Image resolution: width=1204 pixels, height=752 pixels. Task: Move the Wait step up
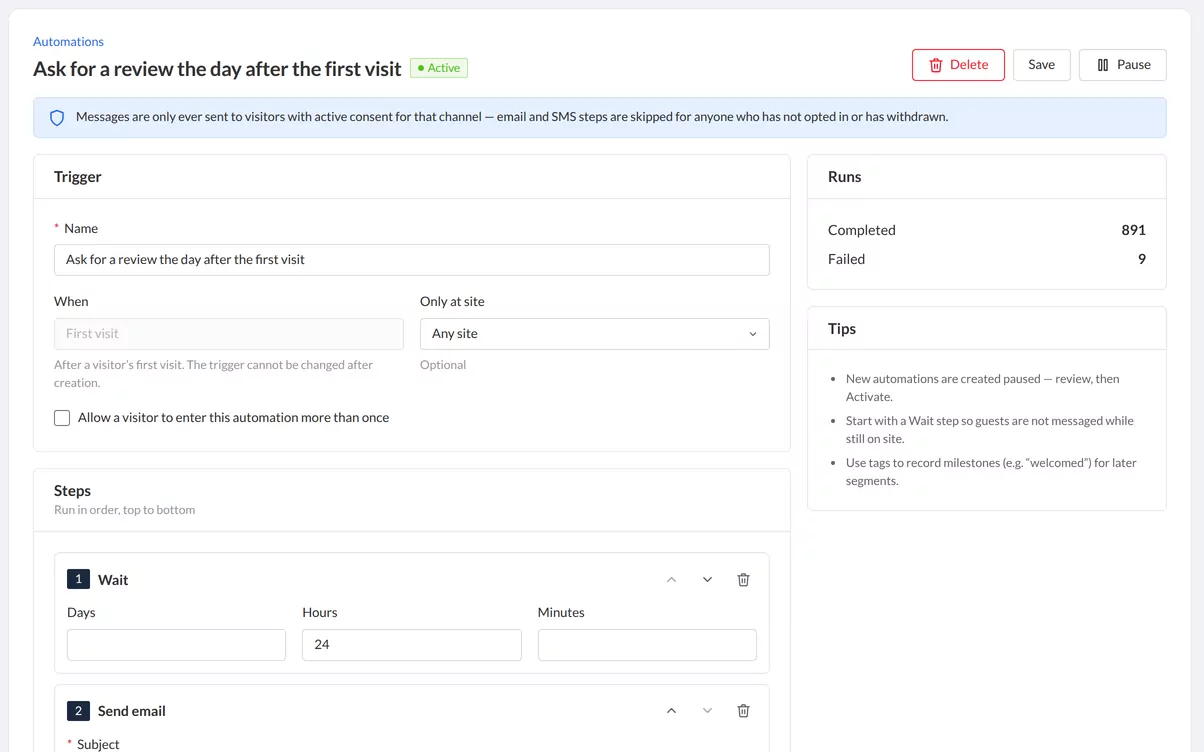click(671, 580)
